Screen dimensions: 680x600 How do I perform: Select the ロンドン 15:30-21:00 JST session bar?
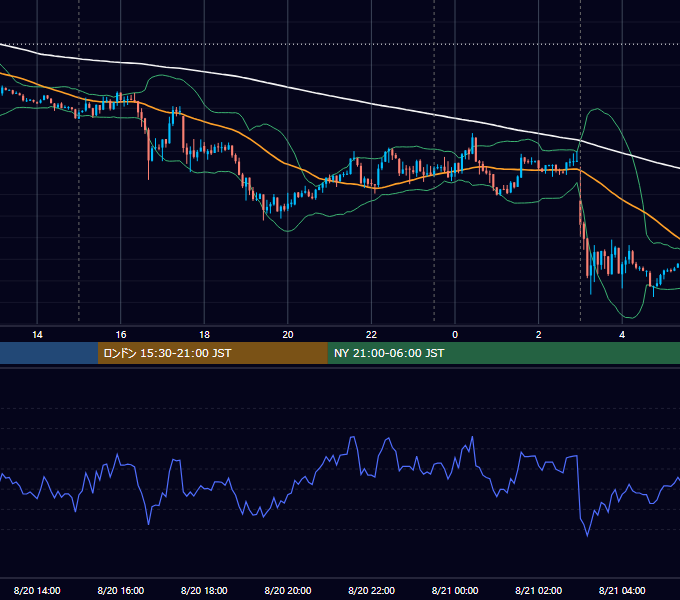click(212, 353)
